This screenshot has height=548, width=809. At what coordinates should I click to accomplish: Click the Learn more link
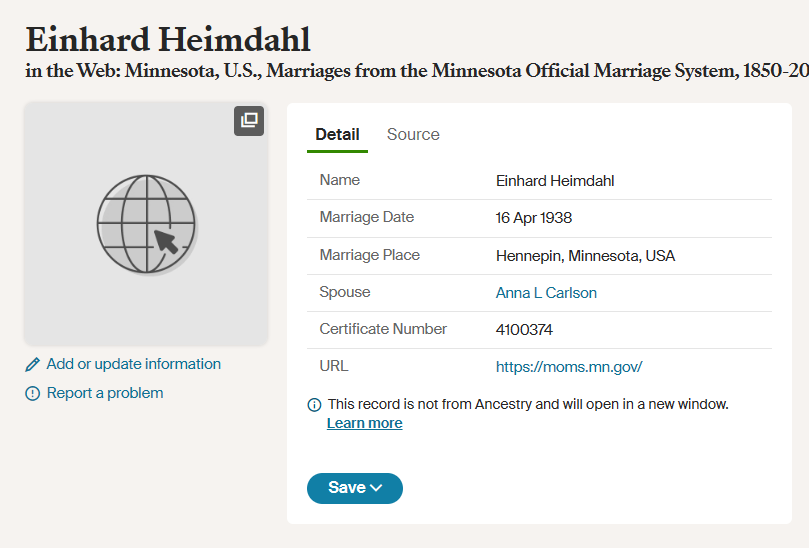pyautogui.click(x=365, y=423)
